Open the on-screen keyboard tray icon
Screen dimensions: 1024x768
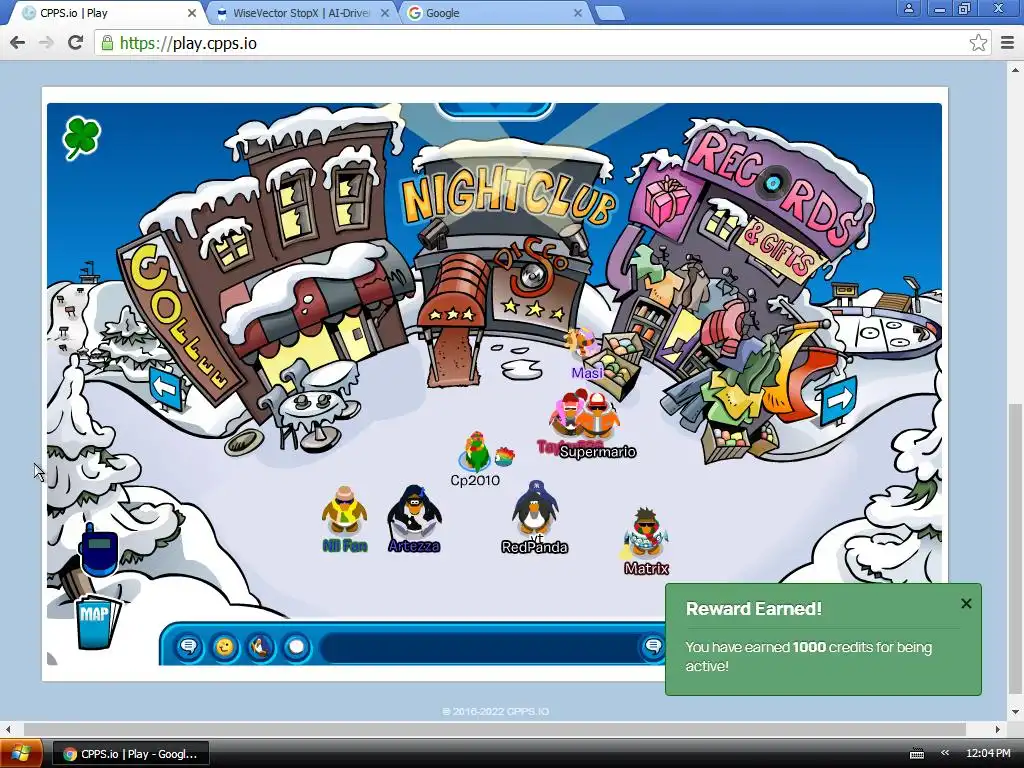917,754
